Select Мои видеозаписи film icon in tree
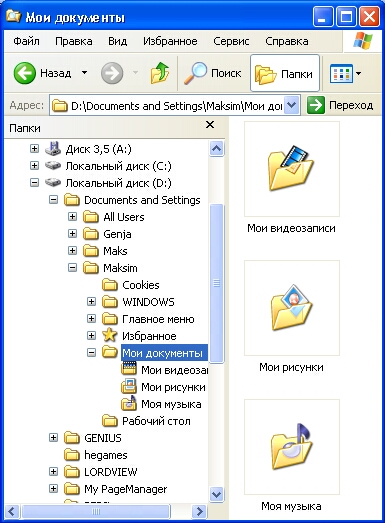The image size is (385, 523). (x=129, y=369)
